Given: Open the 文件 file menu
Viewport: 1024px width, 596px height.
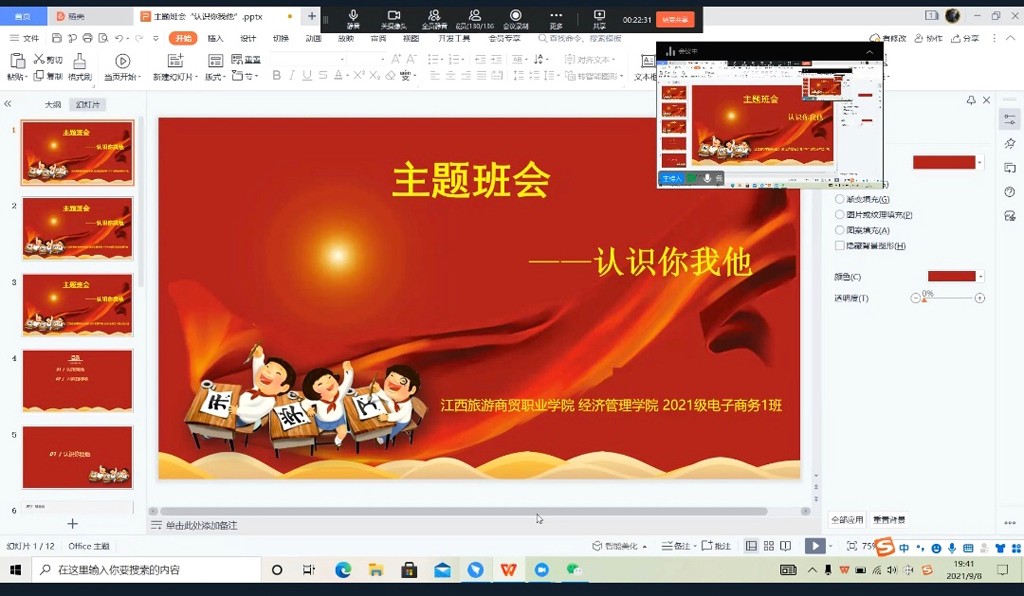Looking at the screenshot, I should 25,38.
